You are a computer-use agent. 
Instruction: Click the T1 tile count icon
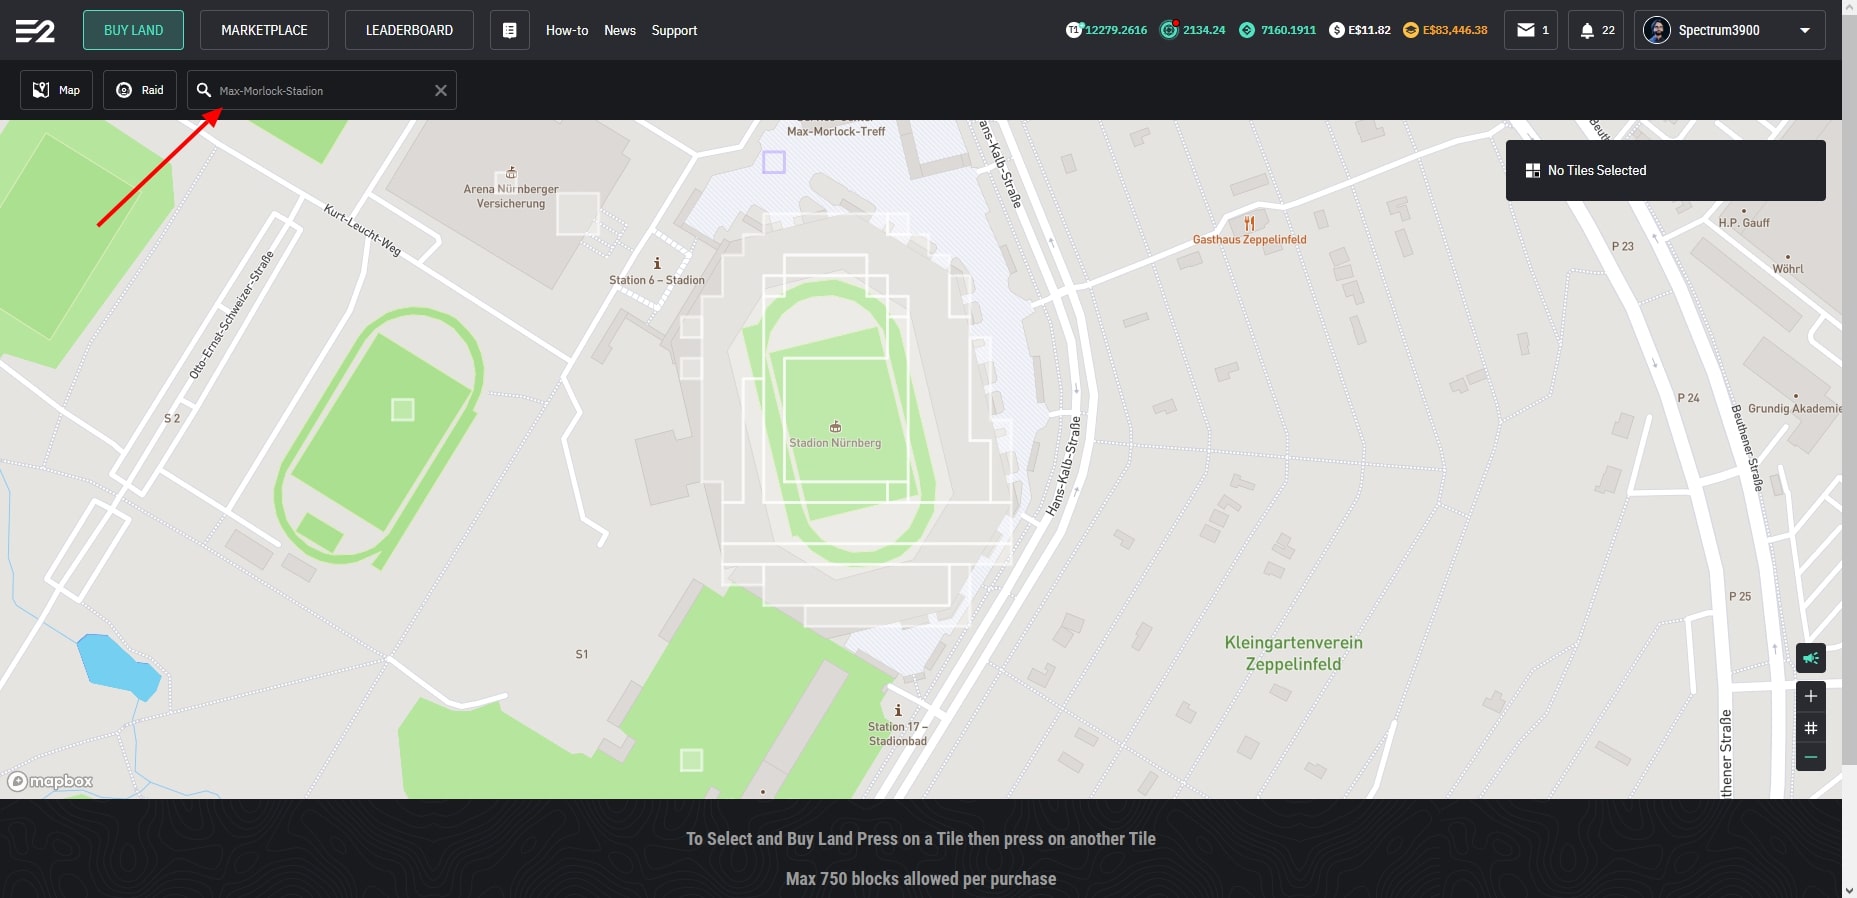[x=1074, y=30]
